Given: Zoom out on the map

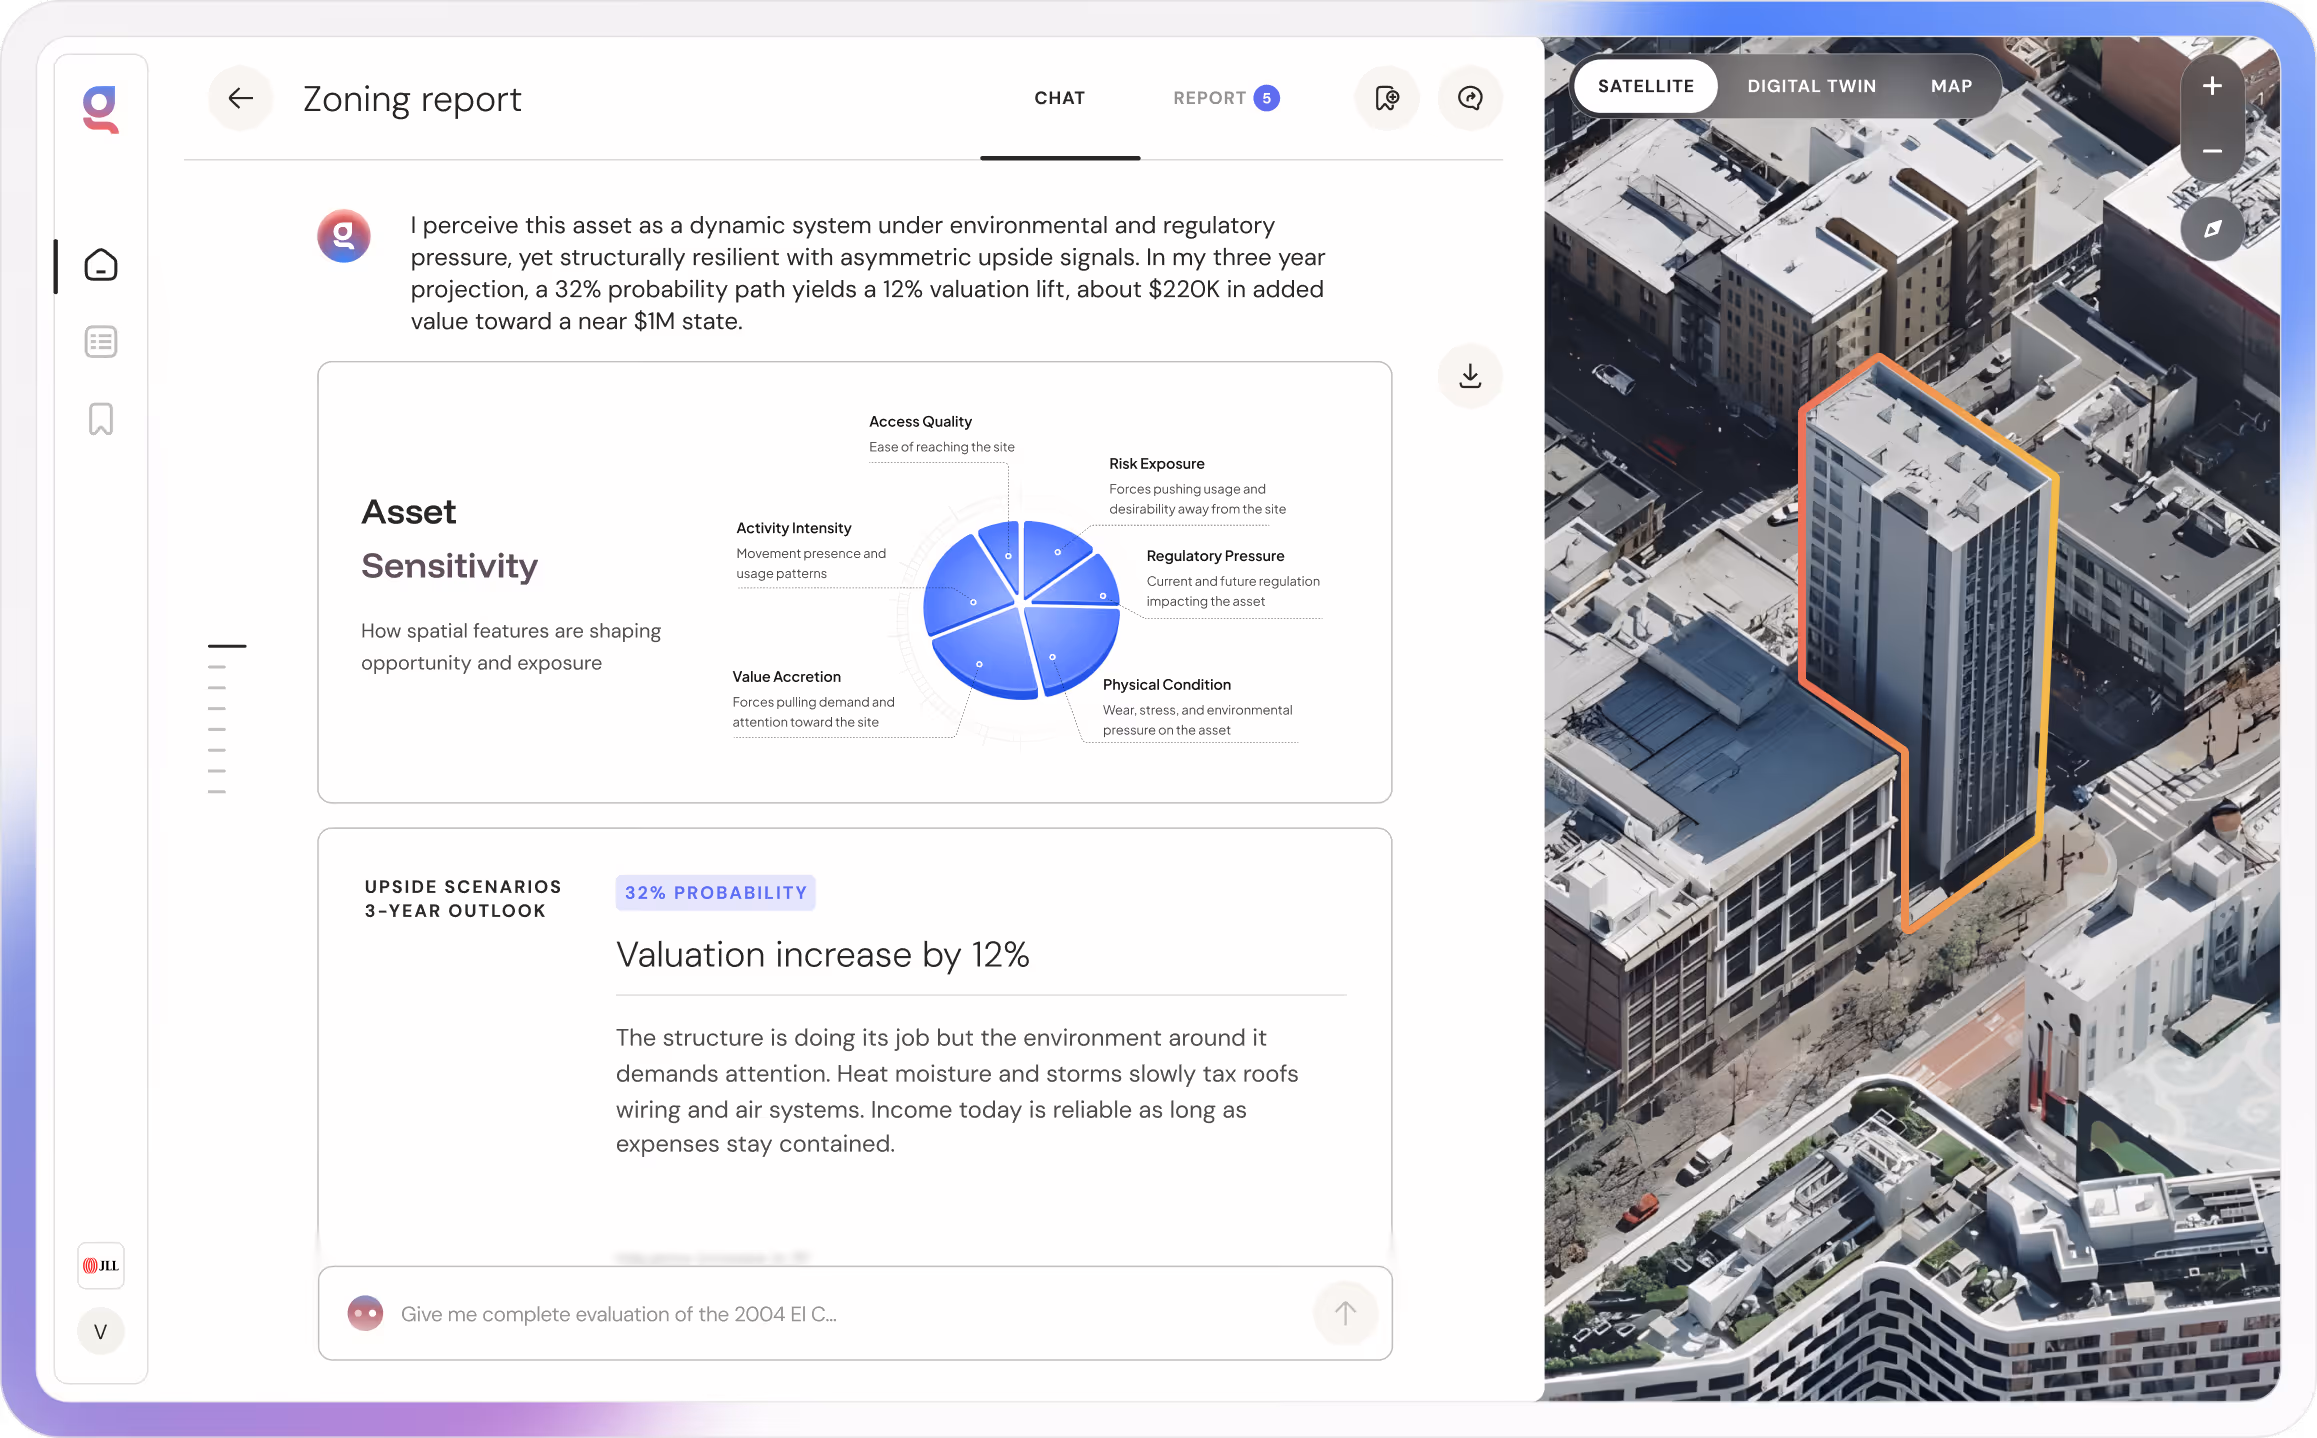Looking at the screenshot, I should [2212, 152].
